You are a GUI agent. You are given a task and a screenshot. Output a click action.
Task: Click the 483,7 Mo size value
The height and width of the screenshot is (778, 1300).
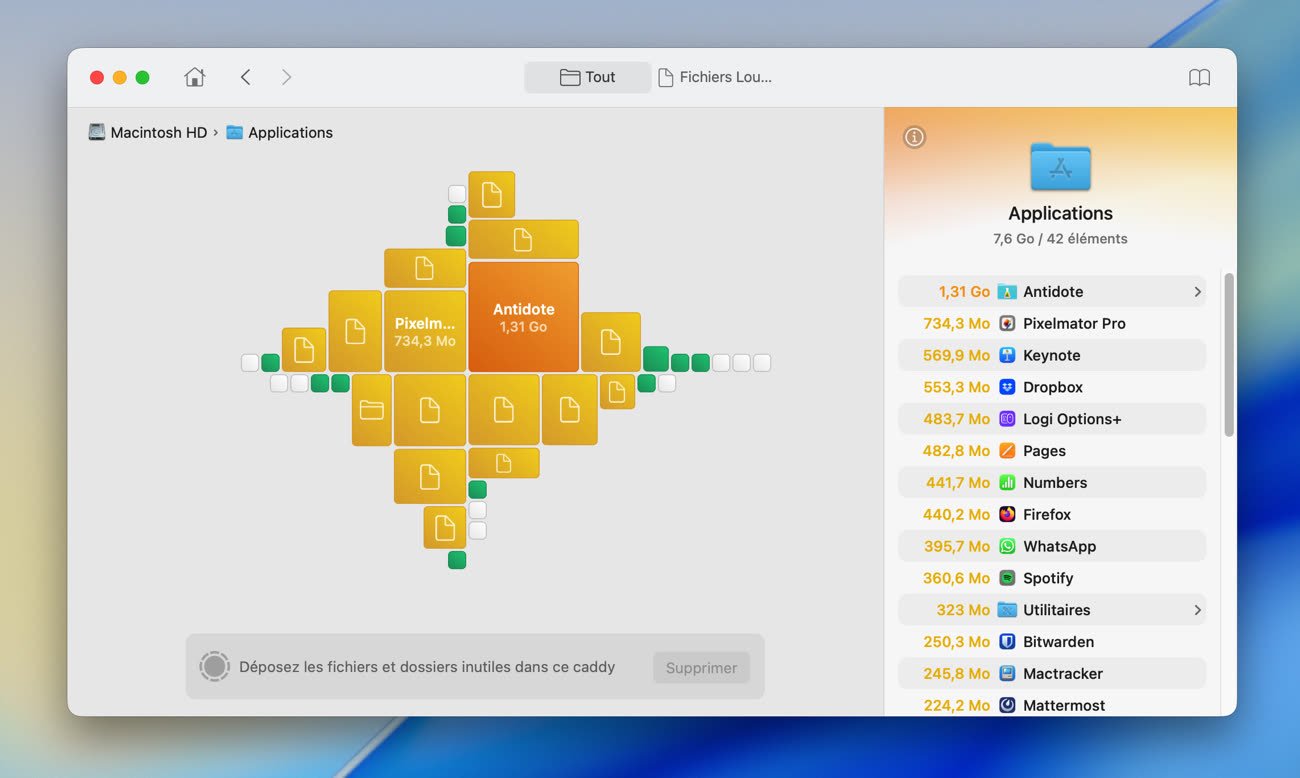click(x=956, y=419)
